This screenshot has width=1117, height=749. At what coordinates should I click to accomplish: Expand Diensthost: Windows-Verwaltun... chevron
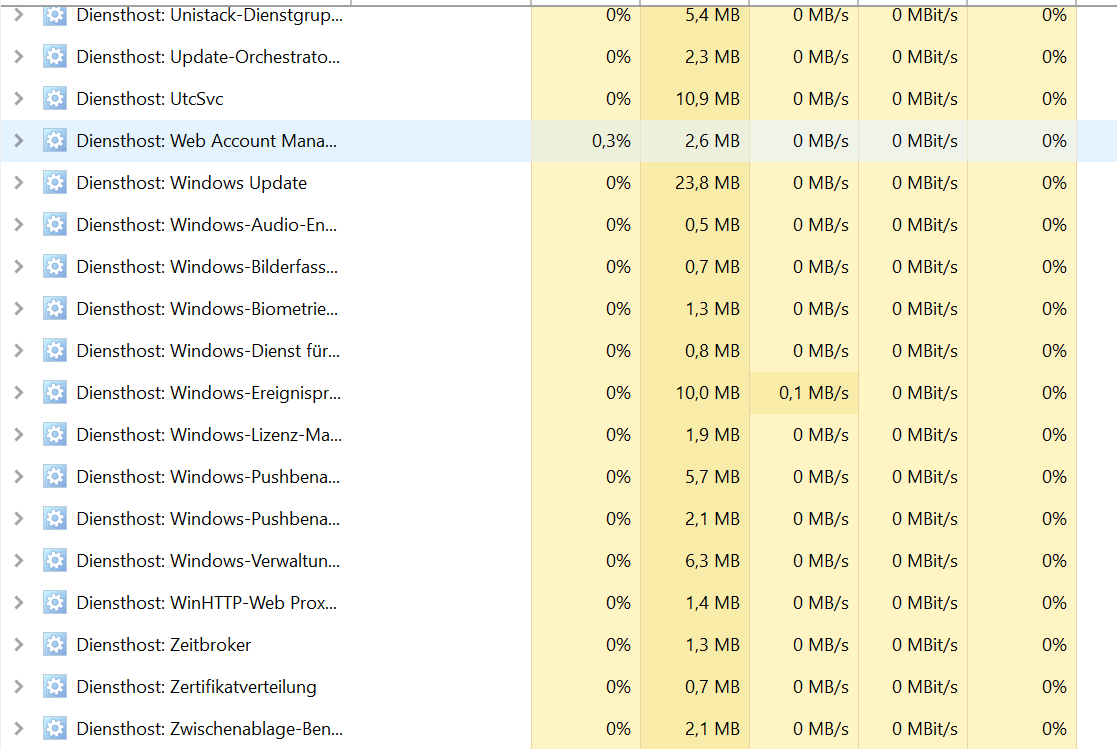(19, 561)
